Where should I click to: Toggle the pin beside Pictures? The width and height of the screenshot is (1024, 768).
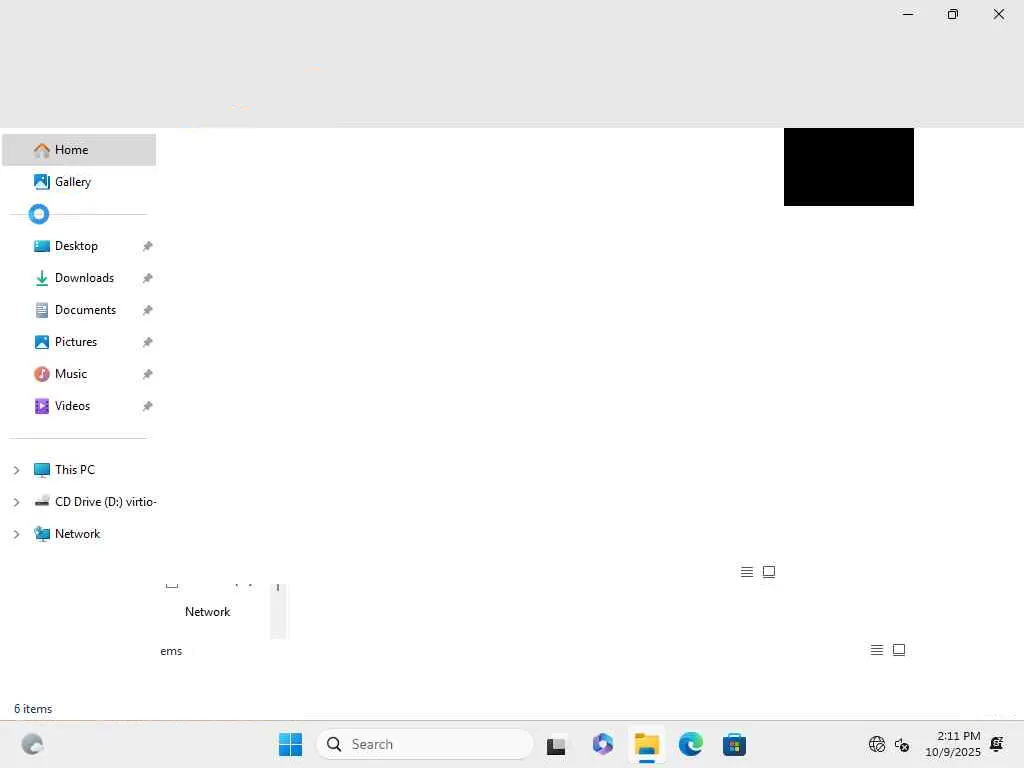coord(148,342)
